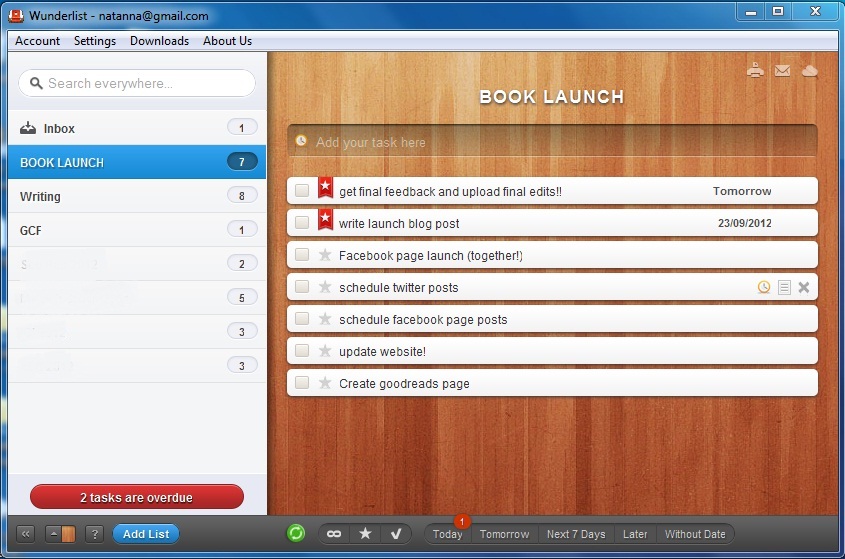The image size is (845, 559).
Task: Star the 'update website!' task
Action: tap(324, 351)
